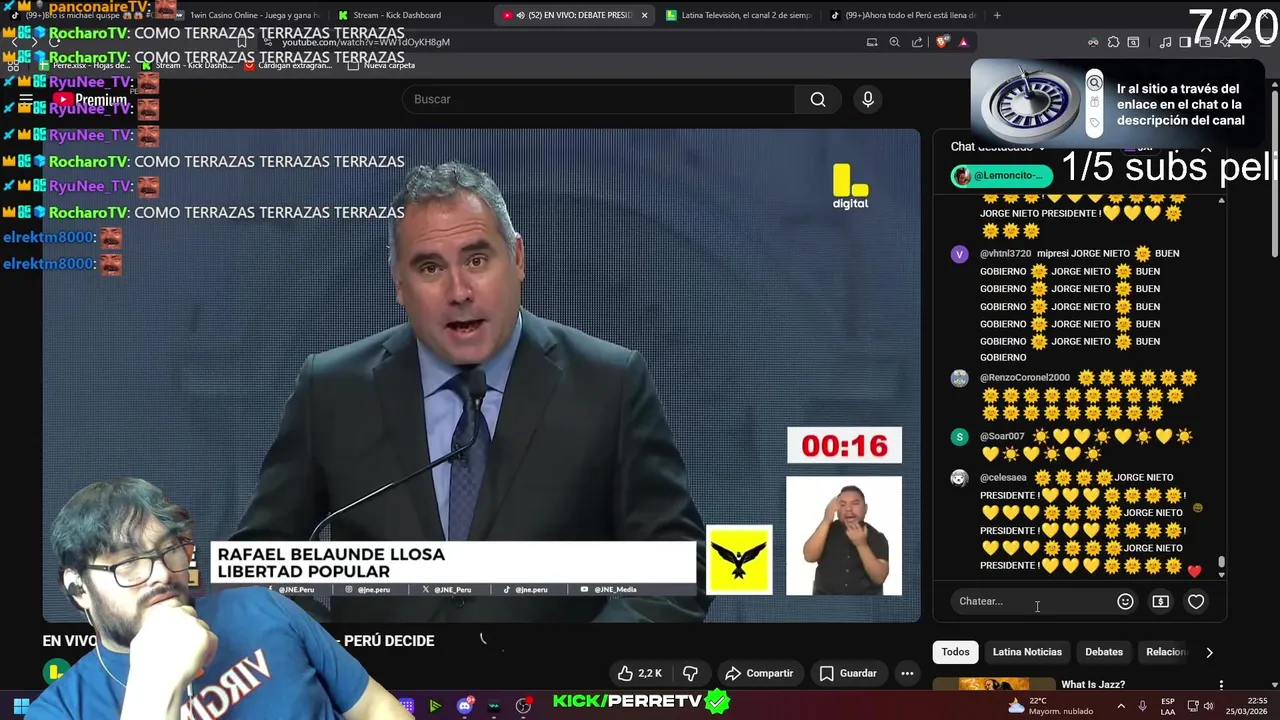Open the browser extensions puzzle icon
The height and width of the screenshot is (720, 1280).
(1113, 42)
